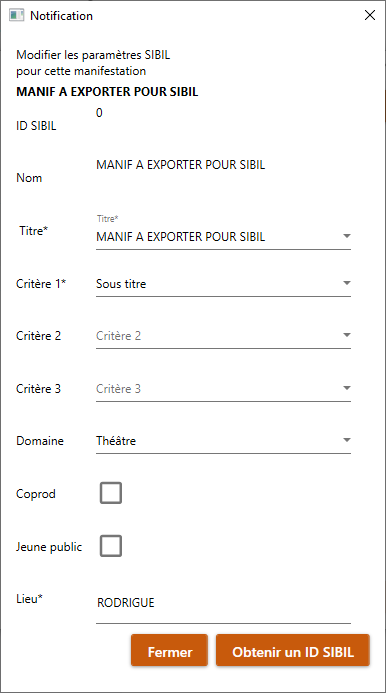The width and height of the screenshot is (386, 693).
Task: Click 'Obtenir un ID SIBIL' button
Action: 293,650
